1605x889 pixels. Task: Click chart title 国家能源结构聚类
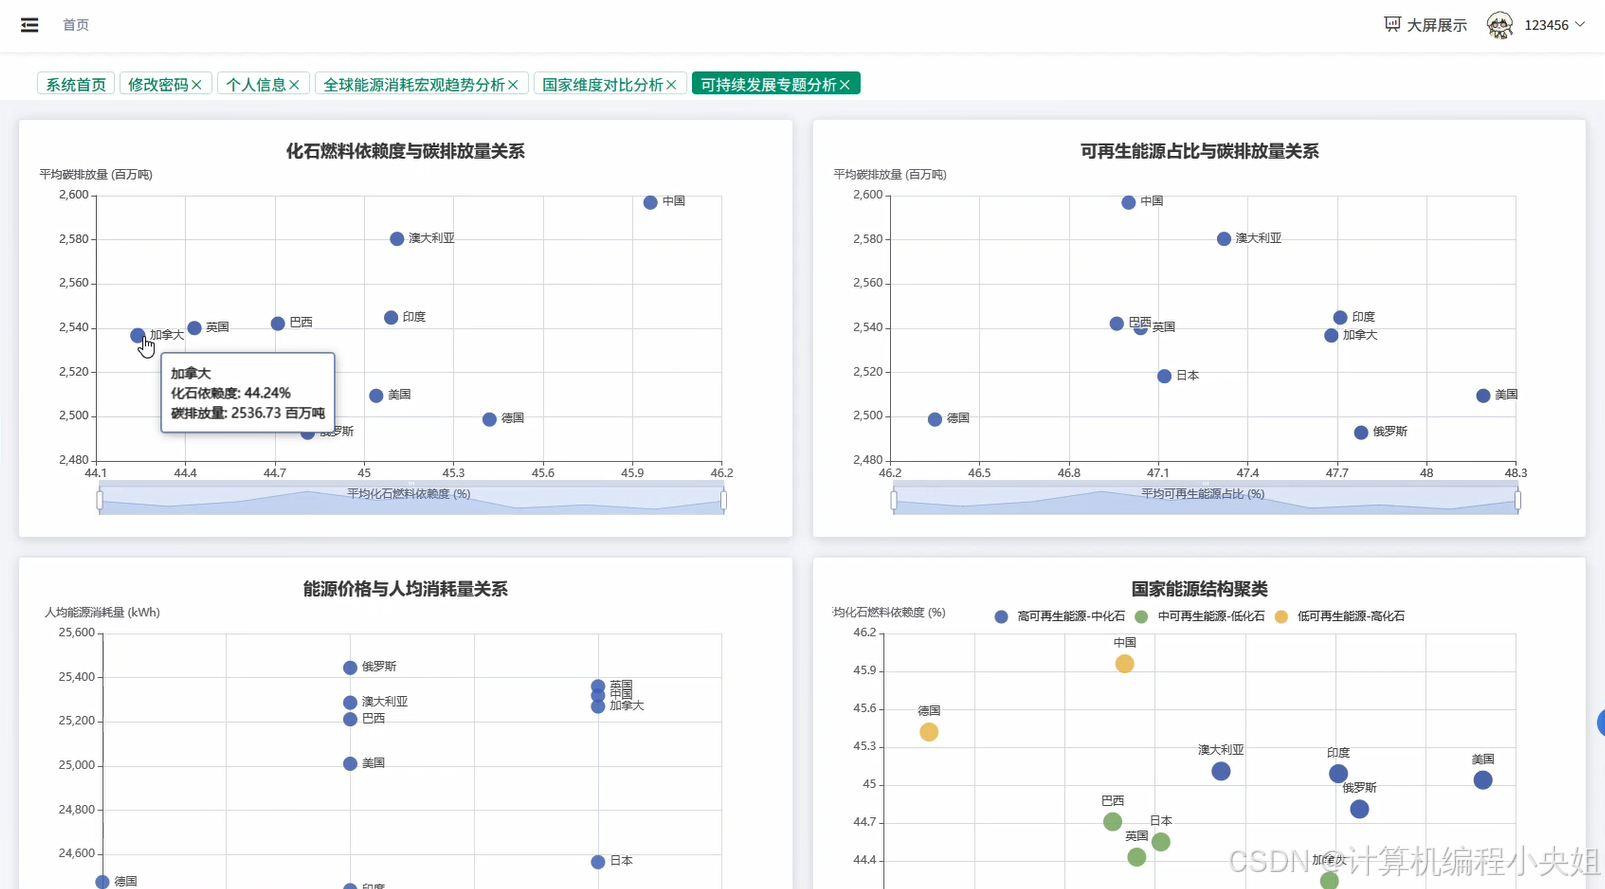[1199, 589]
